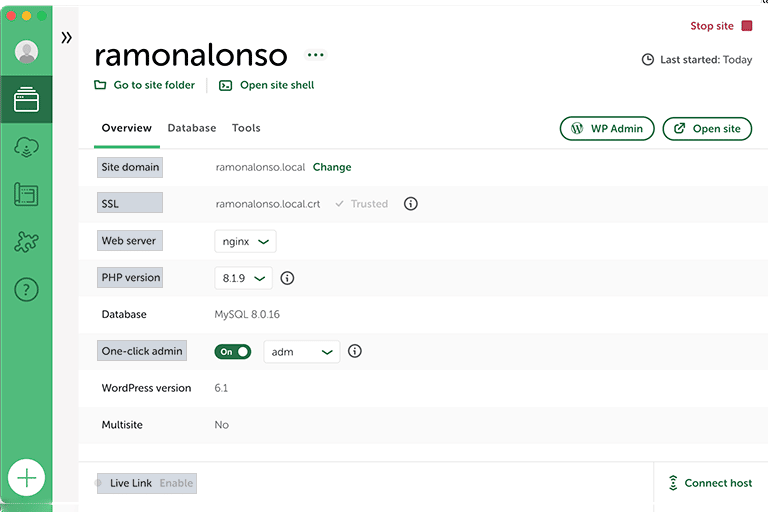The height and width of the screenshot is (512, 768).
Task: Switch to the Tools tab
Action: coord(246,128)
